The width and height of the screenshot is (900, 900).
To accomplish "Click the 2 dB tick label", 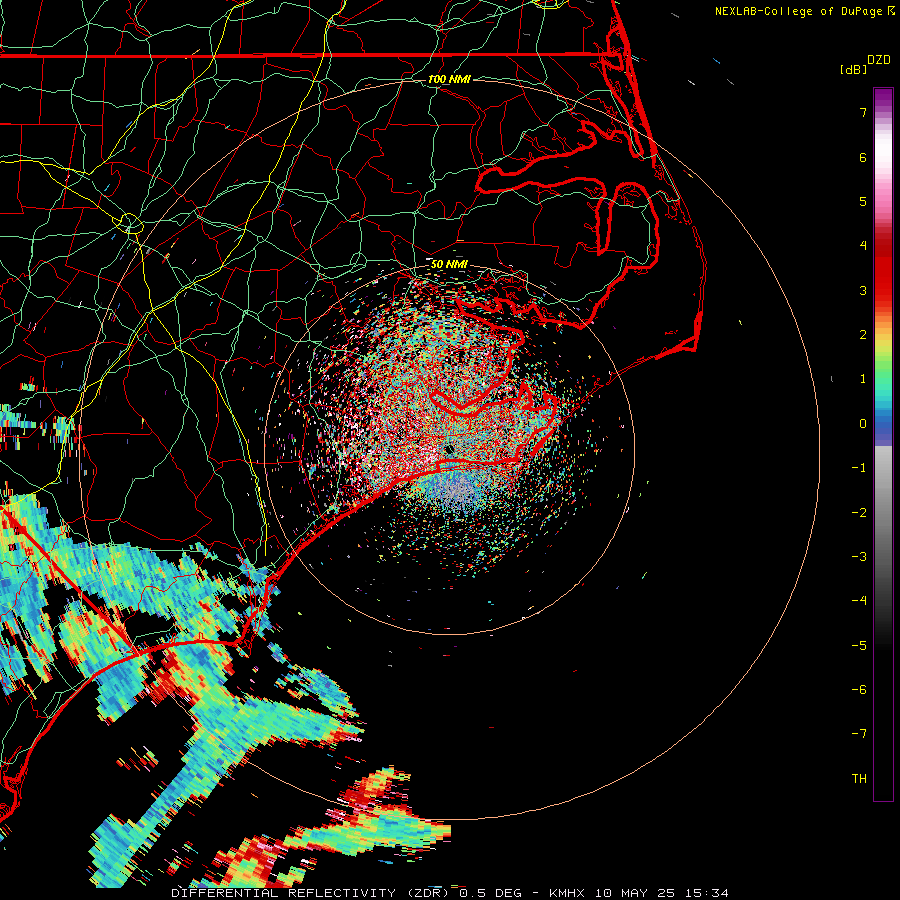I will tap(863, 335).
